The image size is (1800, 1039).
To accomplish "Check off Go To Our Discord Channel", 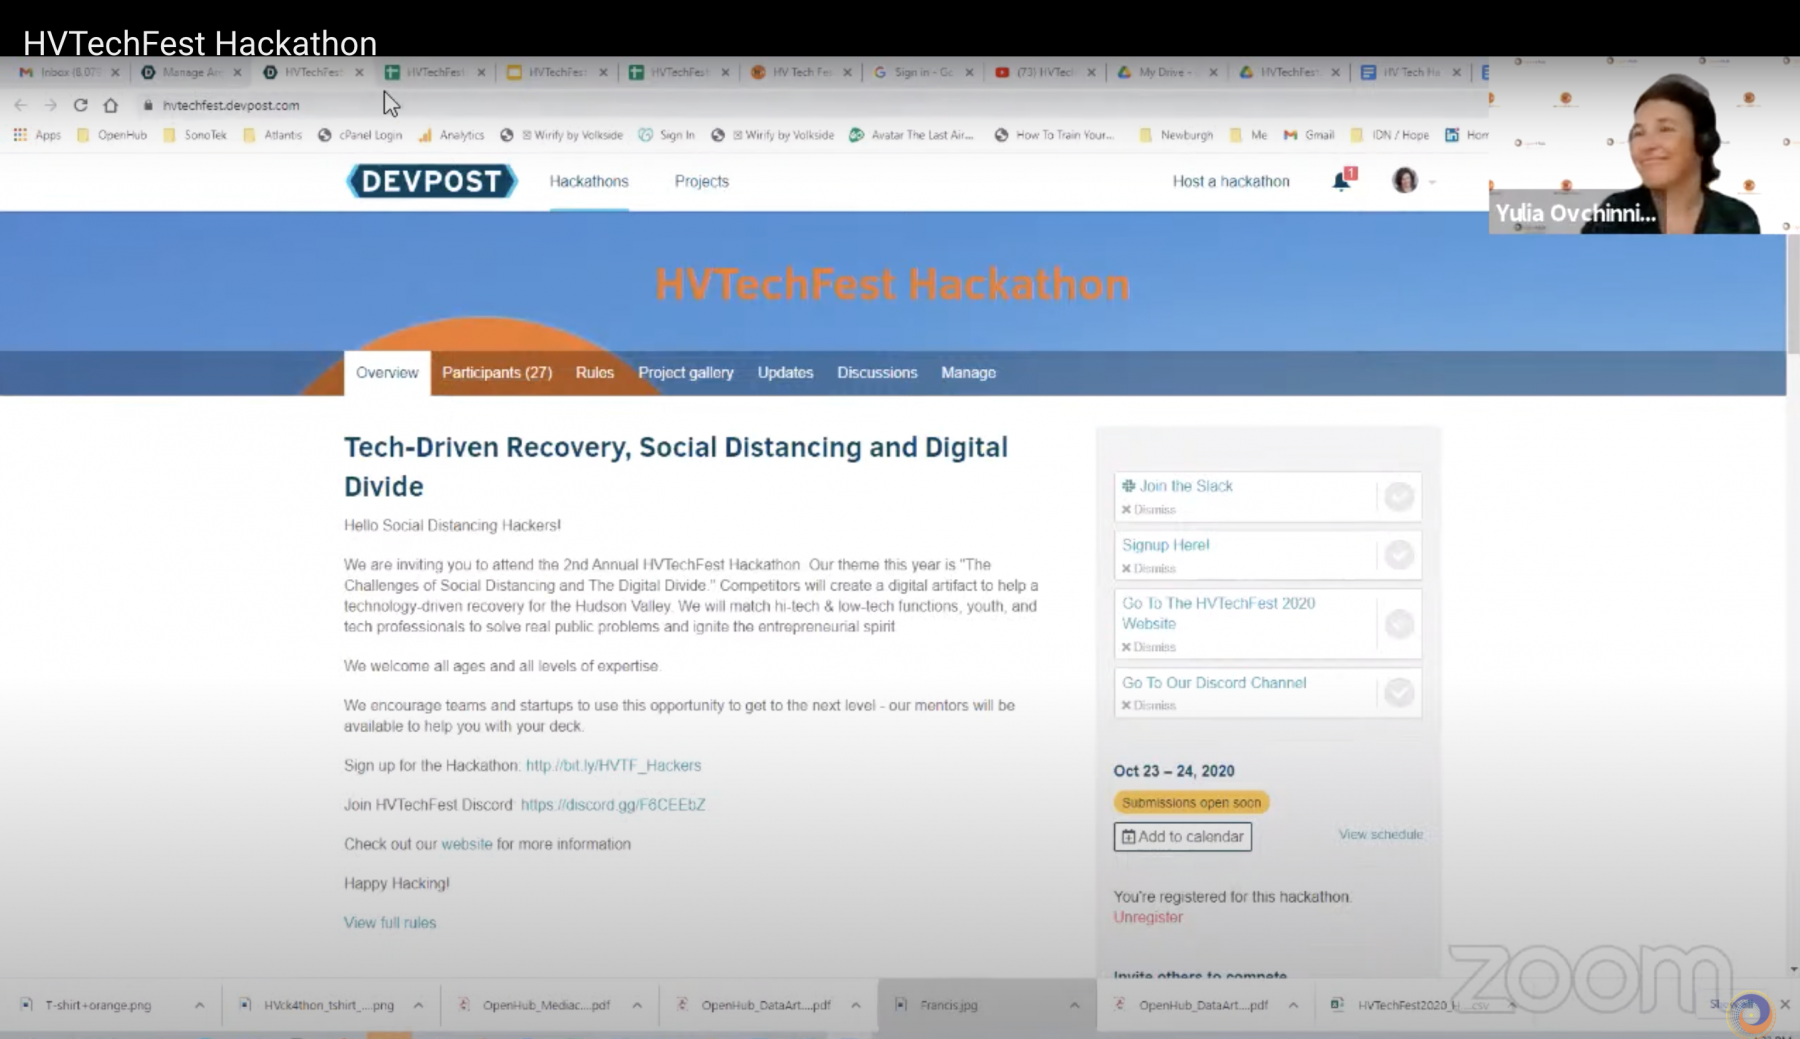I will (1399, 692).
